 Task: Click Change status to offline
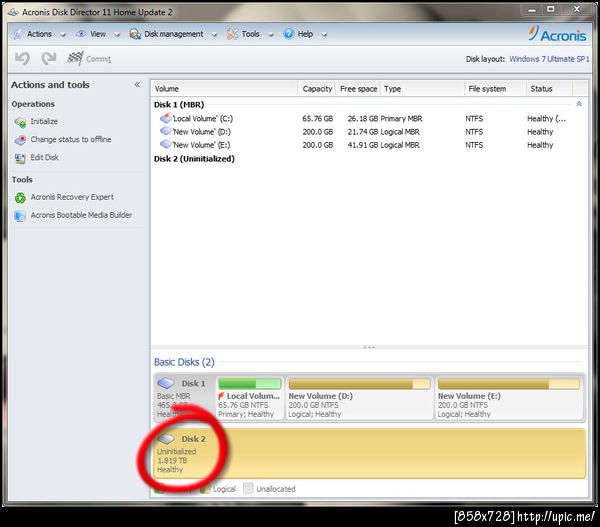(71, 139)
